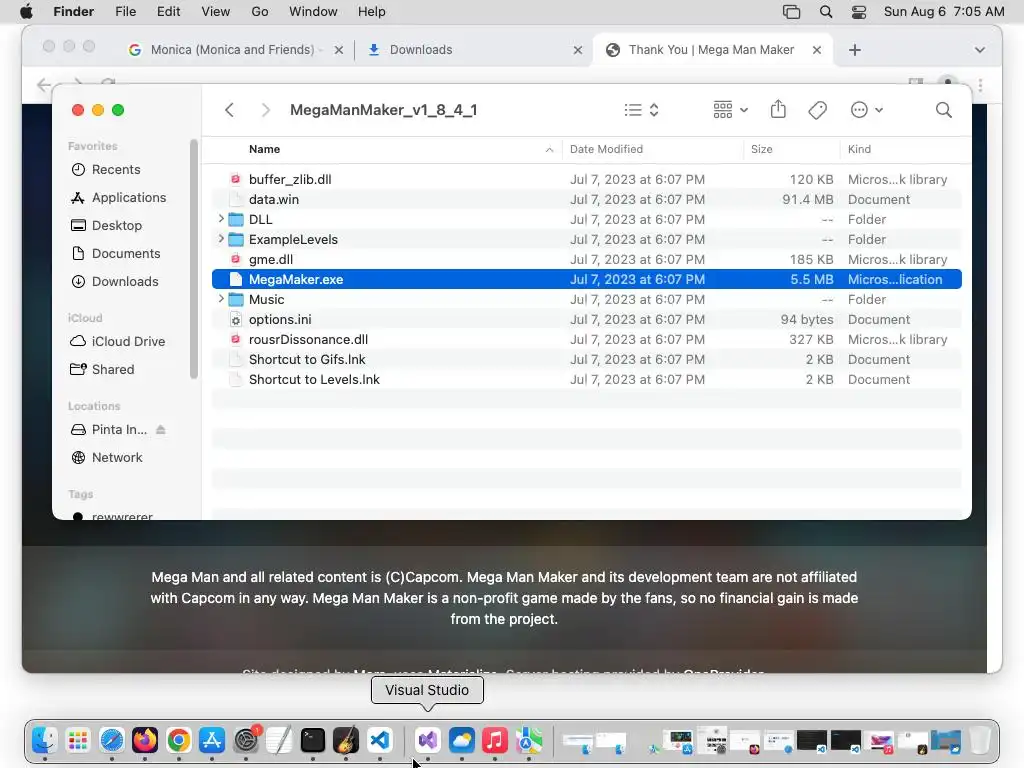
Task: Sort files by the Size column
Action: pyautogui.click(x=761, y=149)
